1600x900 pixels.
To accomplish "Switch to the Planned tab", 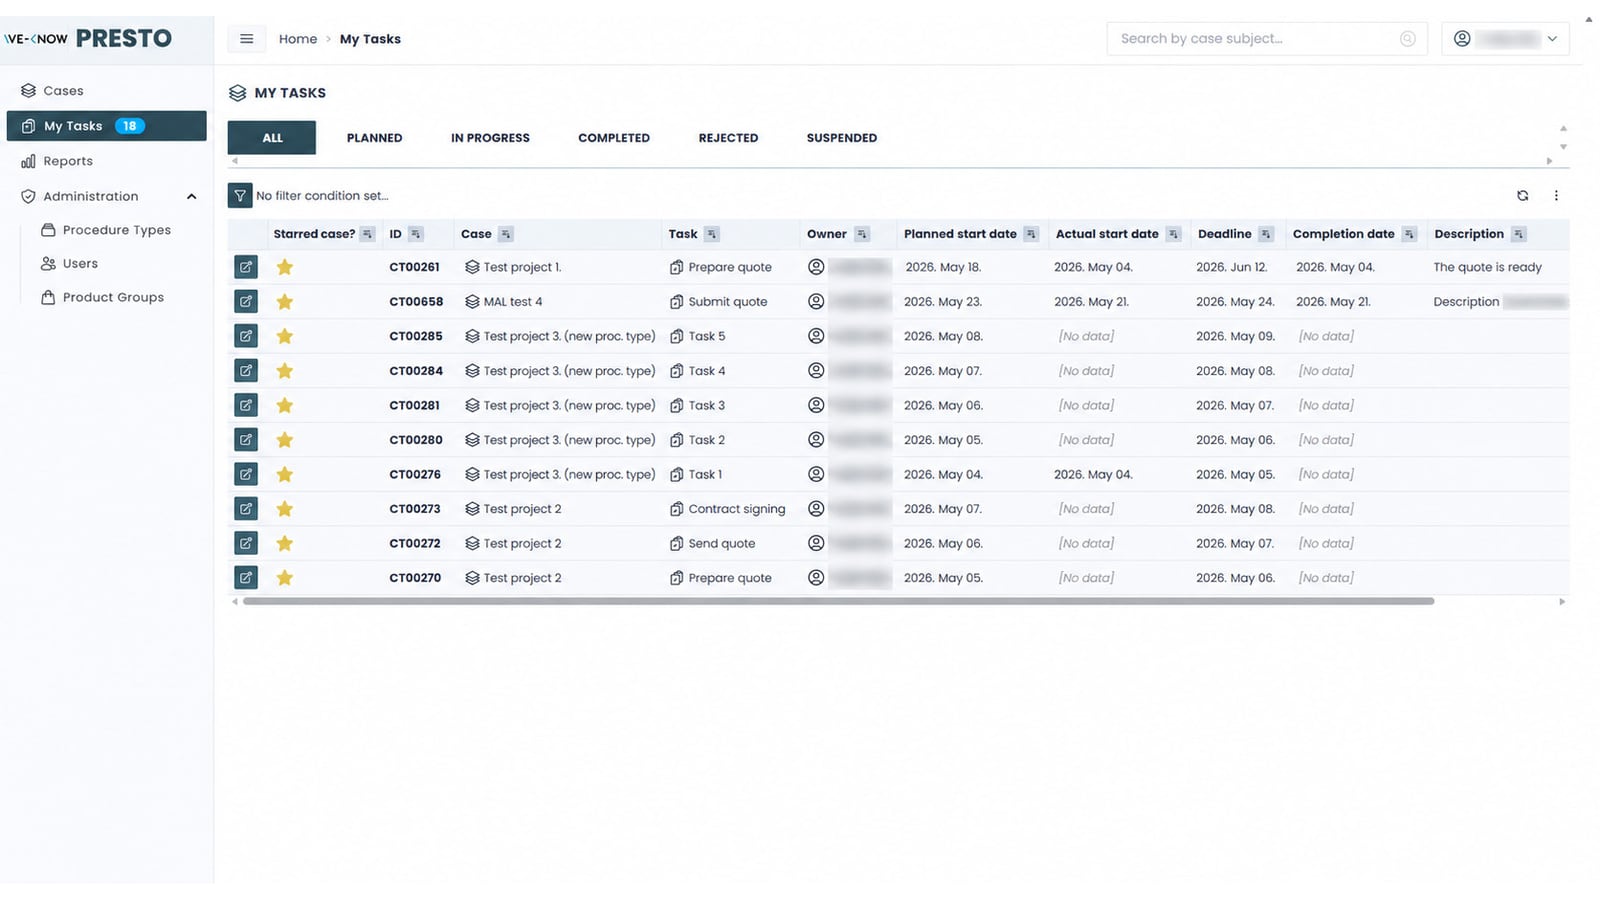I will (x=374, y=138).
